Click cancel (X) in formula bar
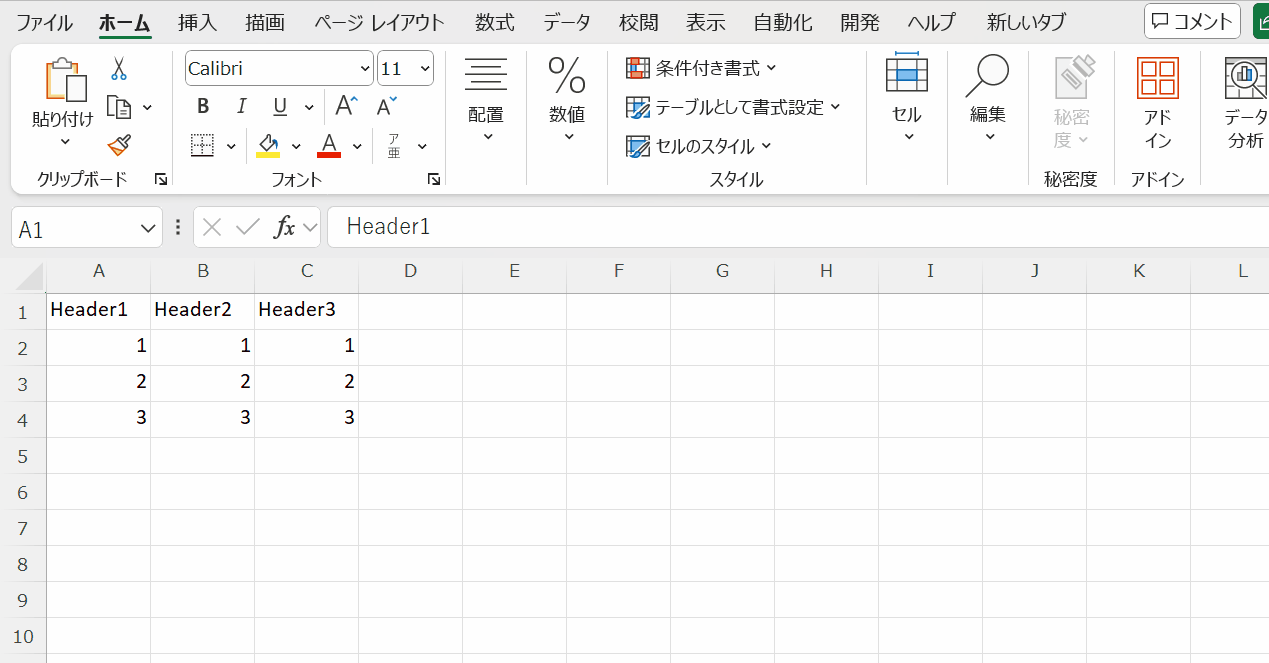Viewport: 1269px width, 663px height. coord(211,228)
